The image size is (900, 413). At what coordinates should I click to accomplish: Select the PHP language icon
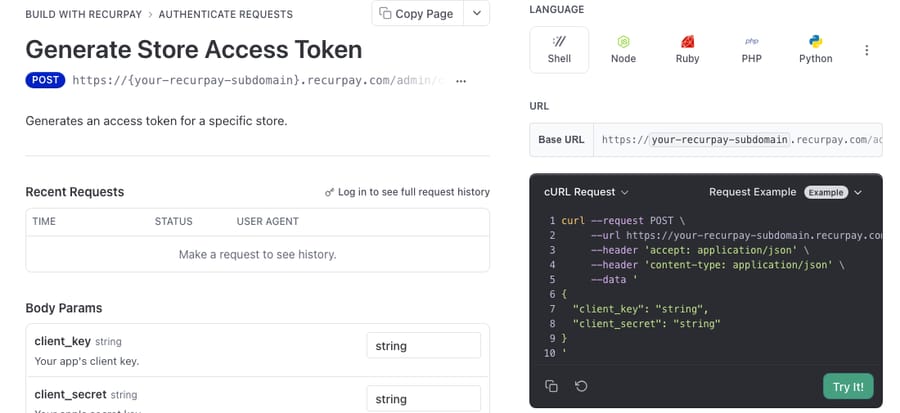coord(751,50)
